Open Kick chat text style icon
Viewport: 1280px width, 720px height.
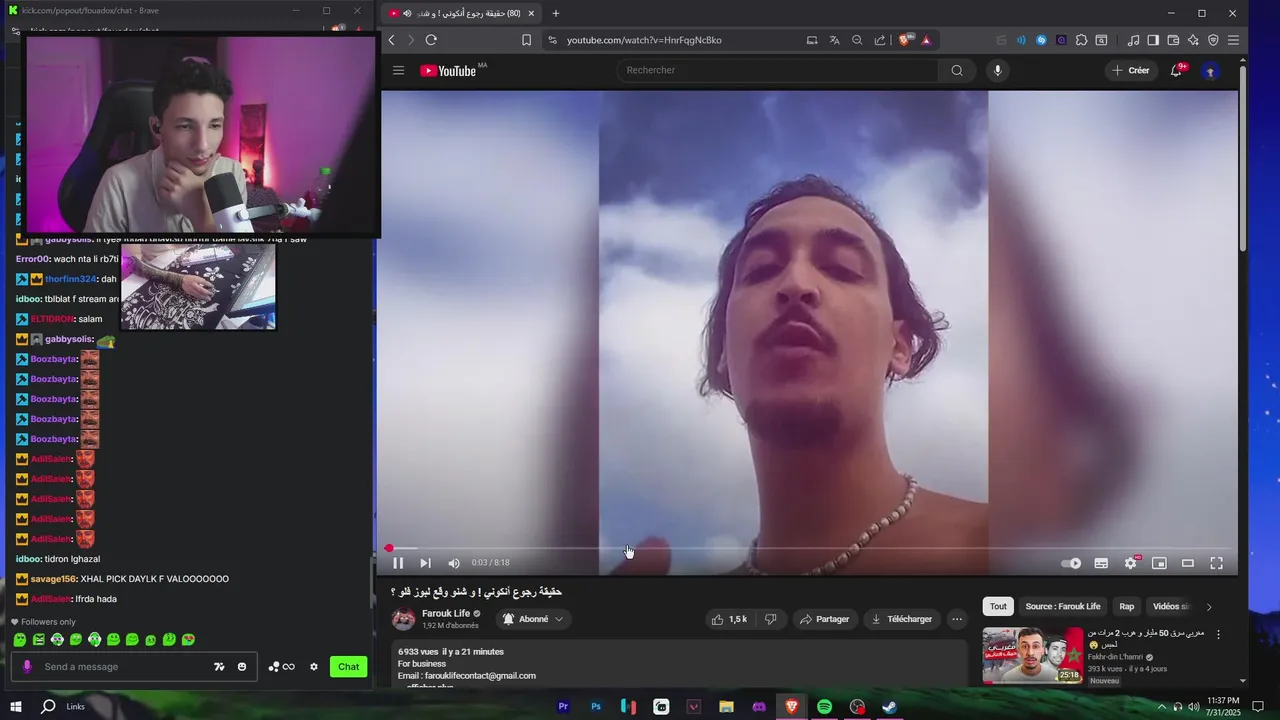pos(219,667)
